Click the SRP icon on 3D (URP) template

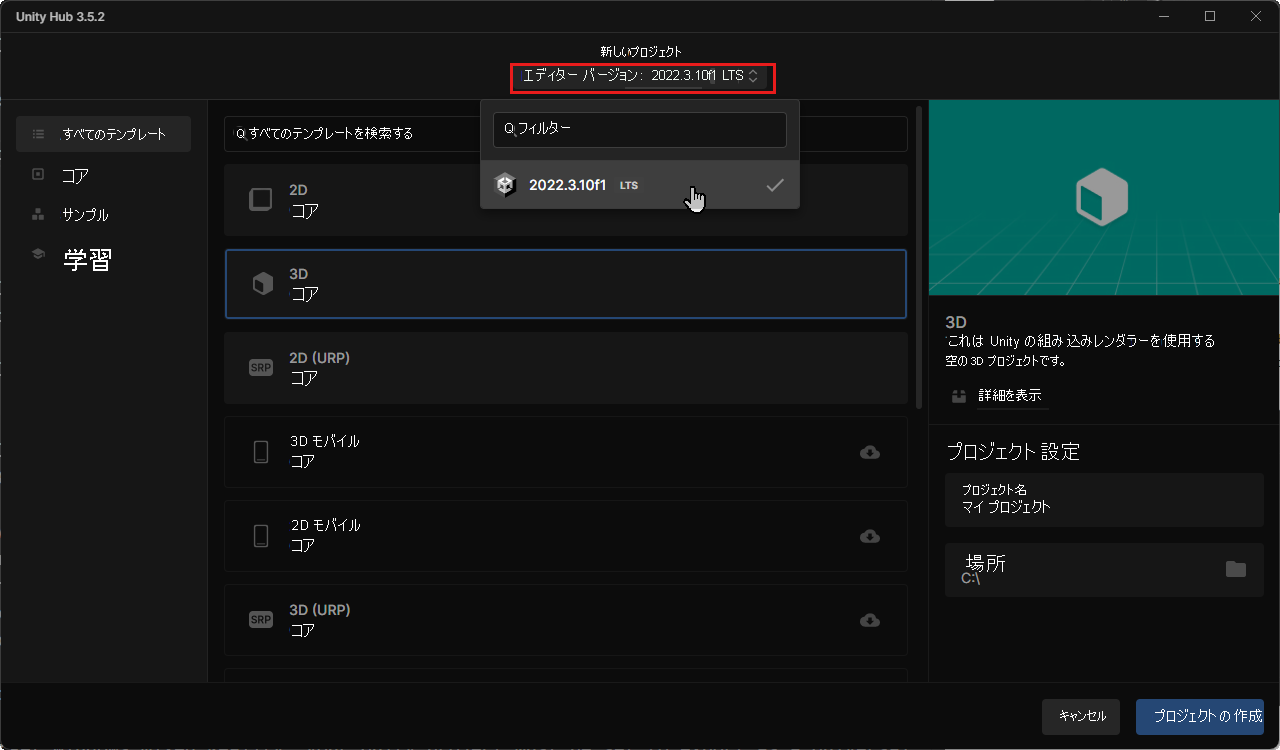tap(260, 619)
